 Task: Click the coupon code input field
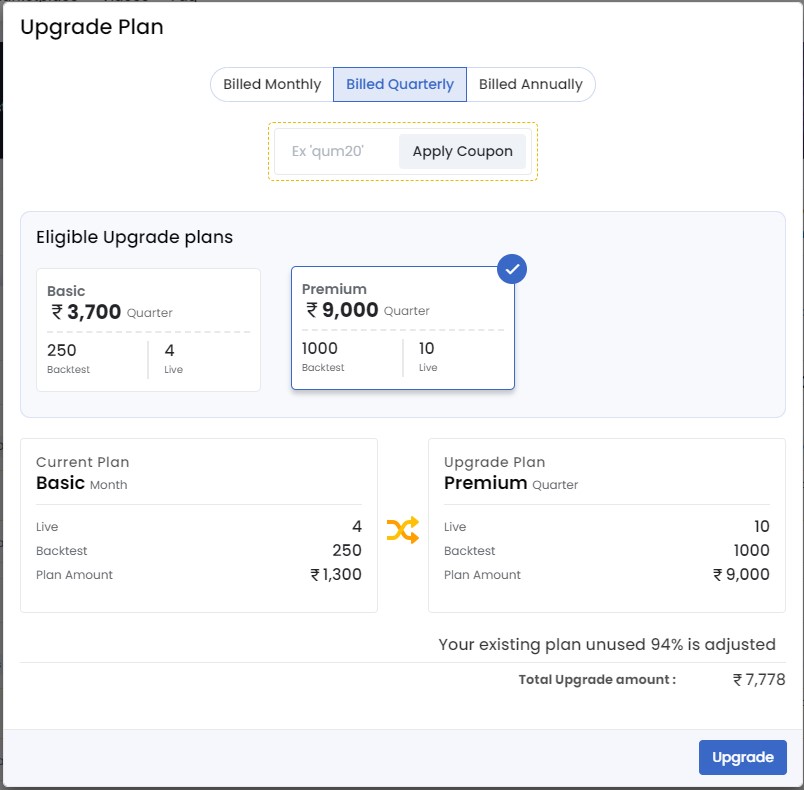click(x=336, y=152)
